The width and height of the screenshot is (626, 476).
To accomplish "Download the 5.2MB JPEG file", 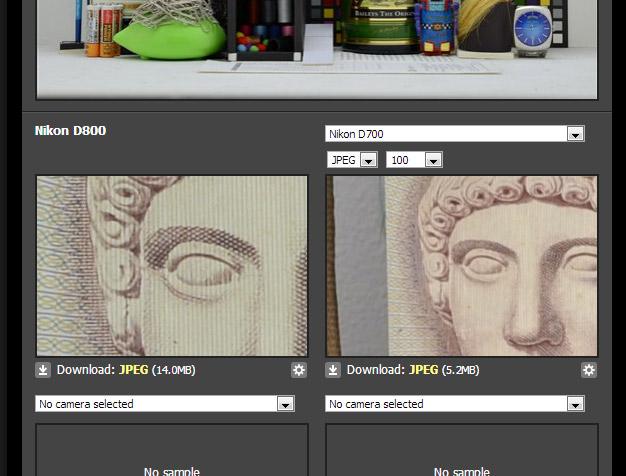I will pyautogui.click(x=423, y=370).
